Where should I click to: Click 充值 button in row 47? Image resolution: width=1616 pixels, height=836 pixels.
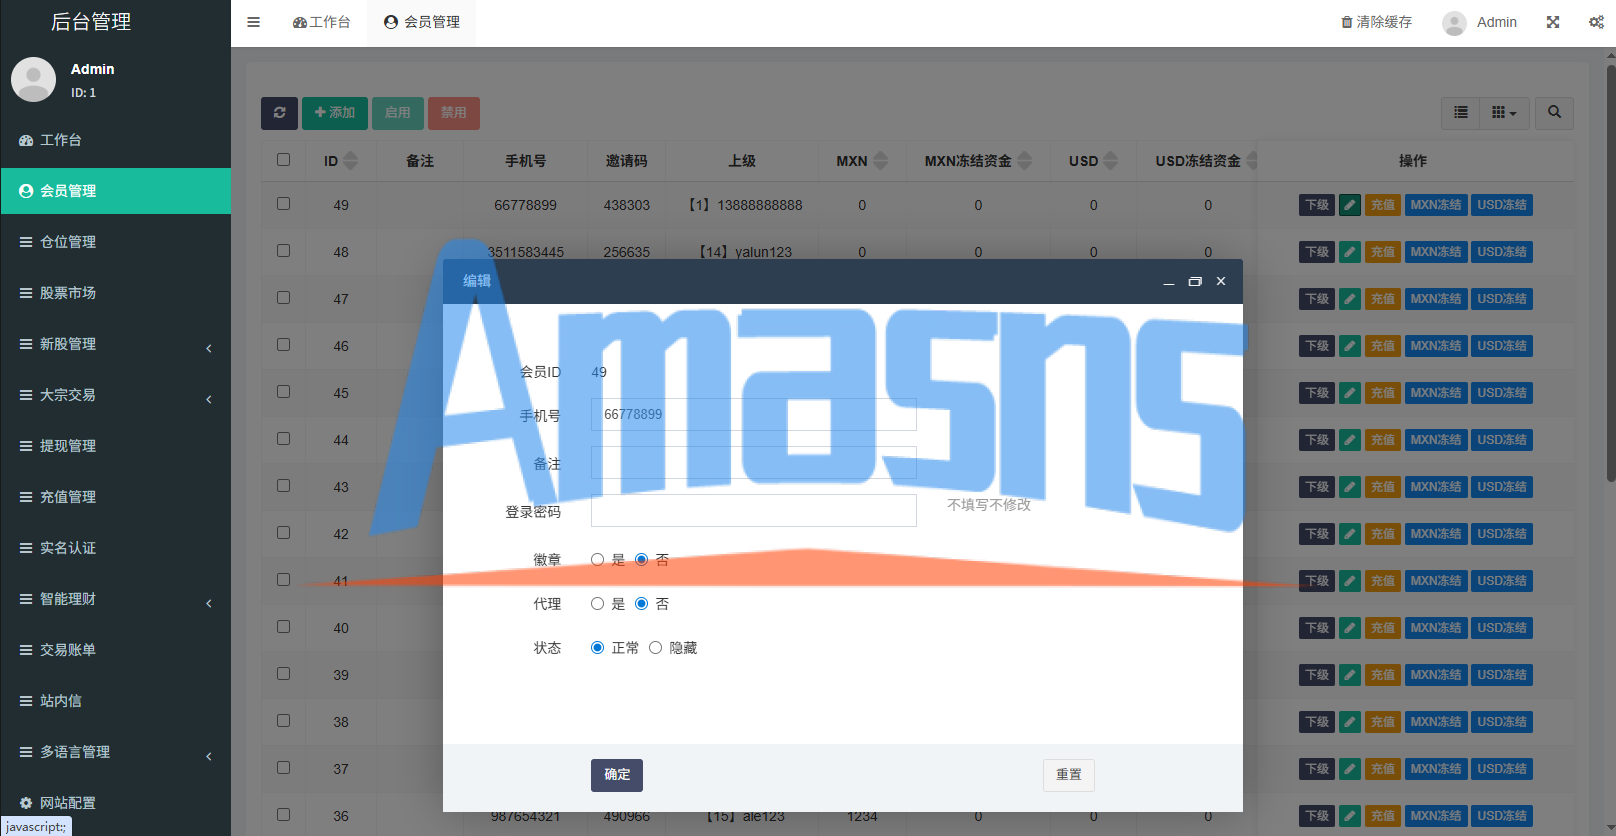(x=1383, y=299)
